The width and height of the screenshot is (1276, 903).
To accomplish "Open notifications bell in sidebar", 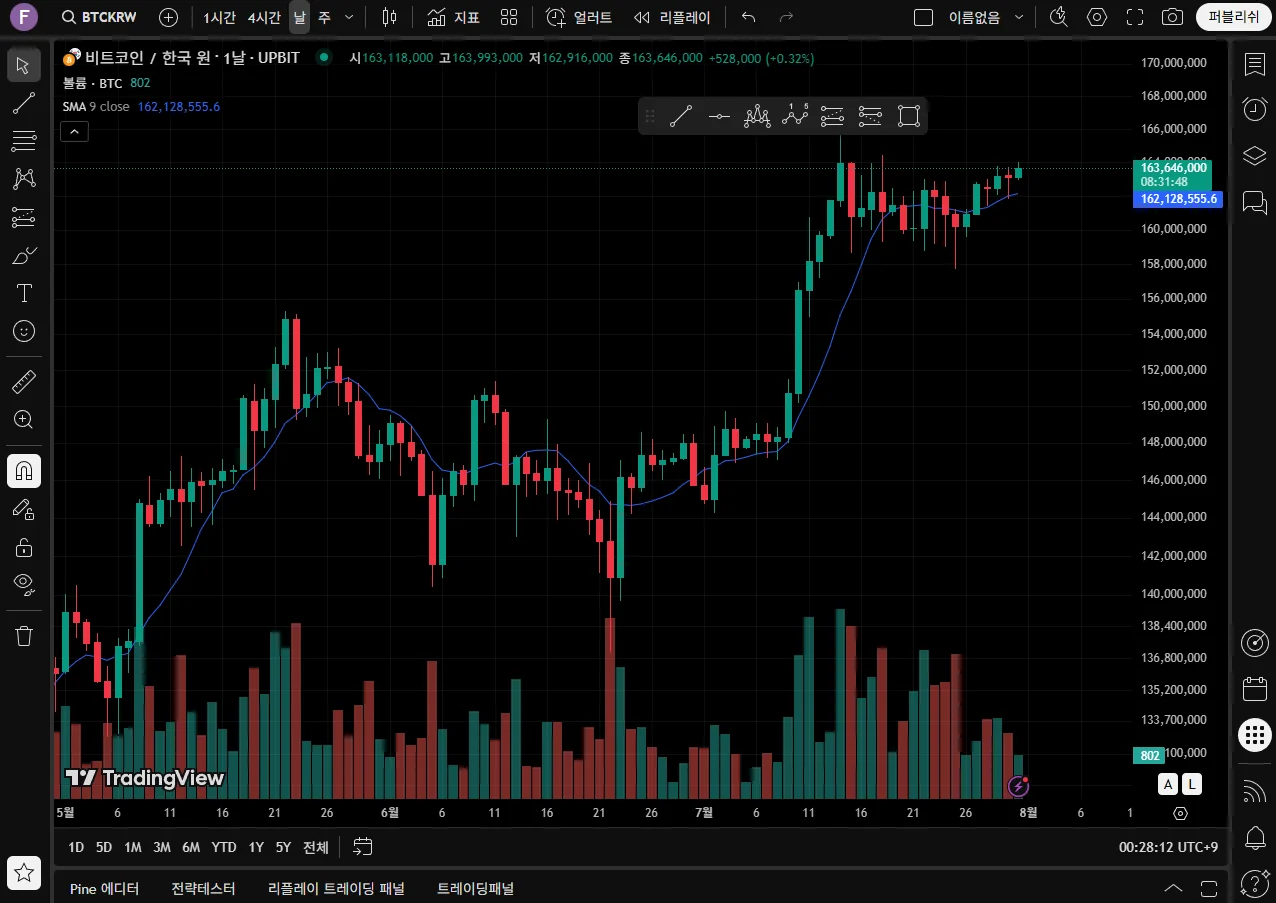I will (x=1254, y=837).
